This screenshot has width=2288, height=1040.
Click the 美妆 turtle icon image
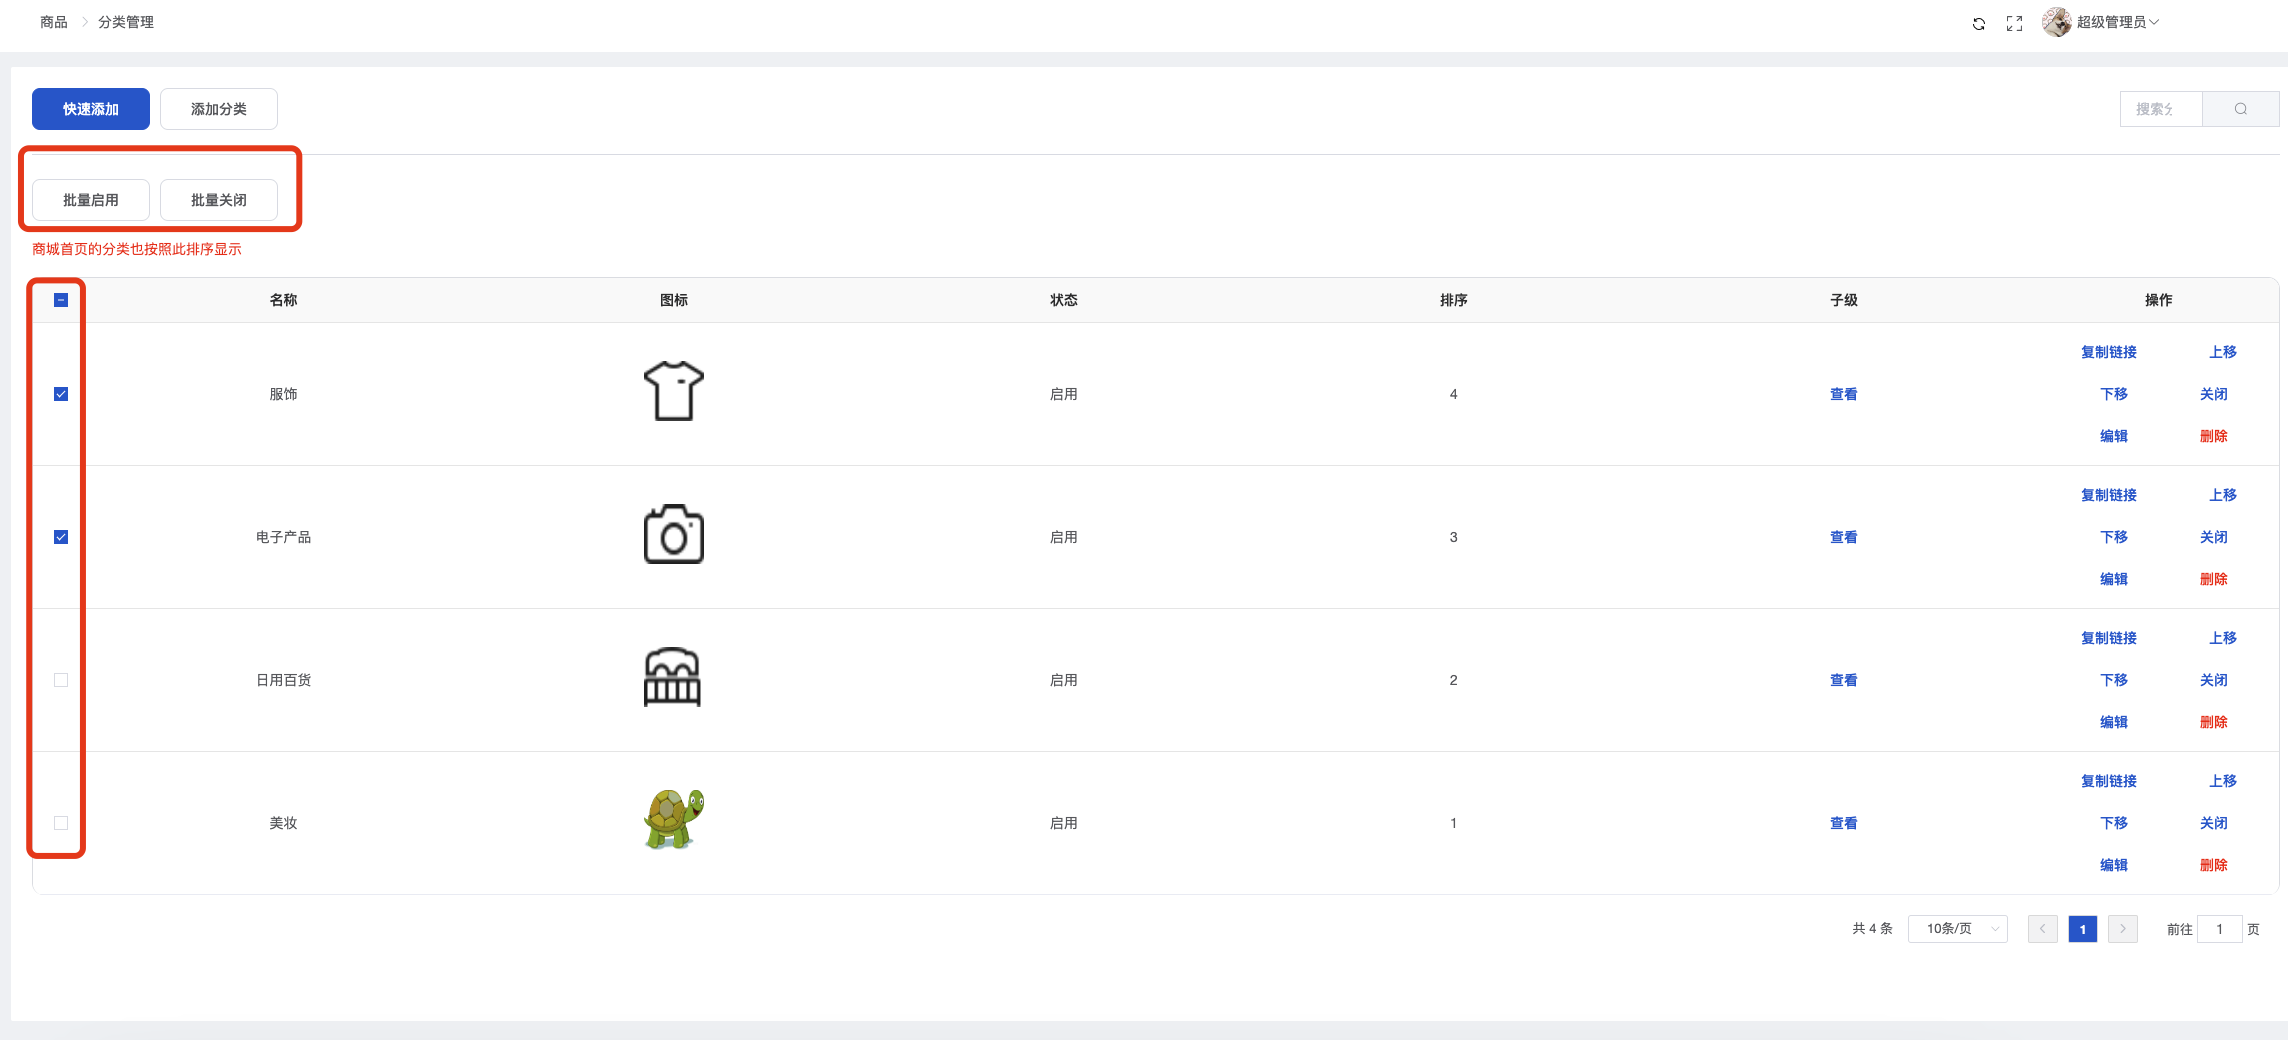(x=673, y=819)
